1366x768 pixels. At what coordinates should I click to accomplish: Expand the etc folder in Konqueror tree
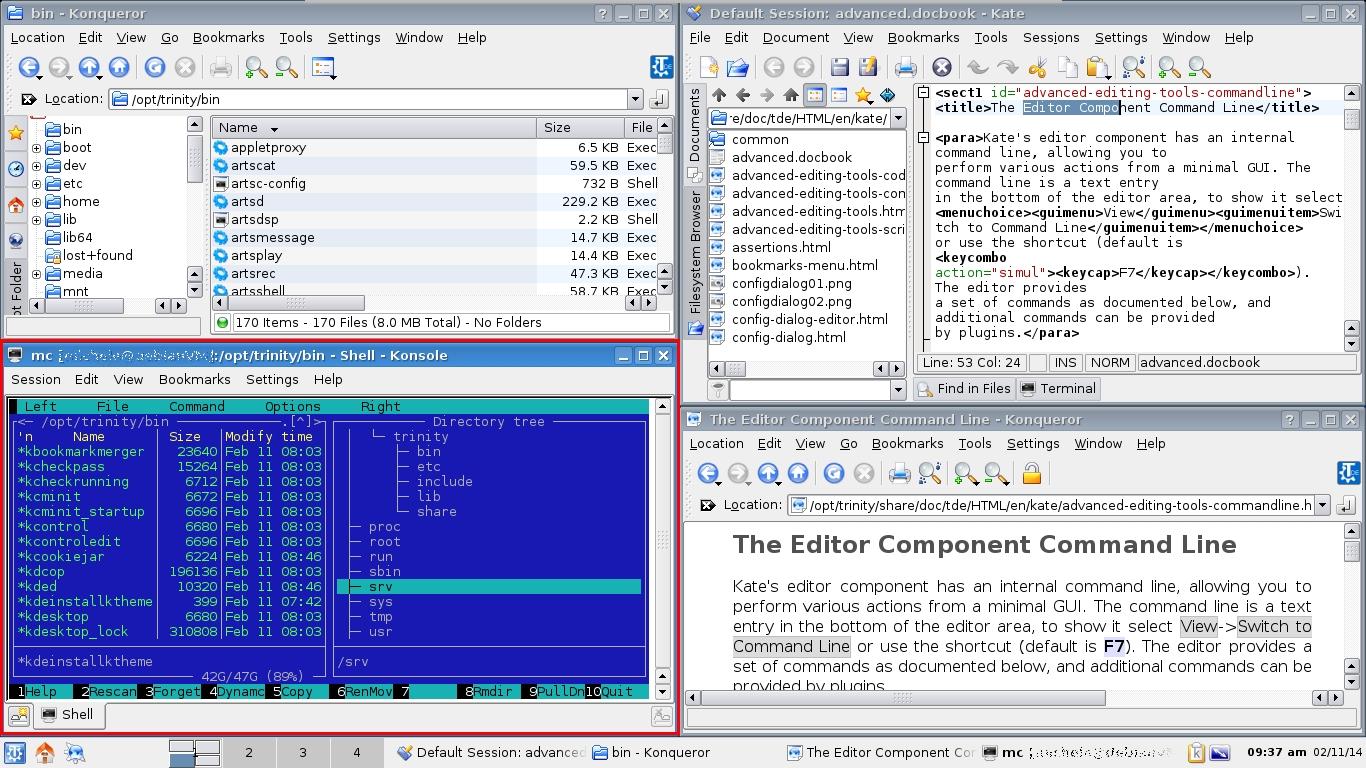coord(37,184)
